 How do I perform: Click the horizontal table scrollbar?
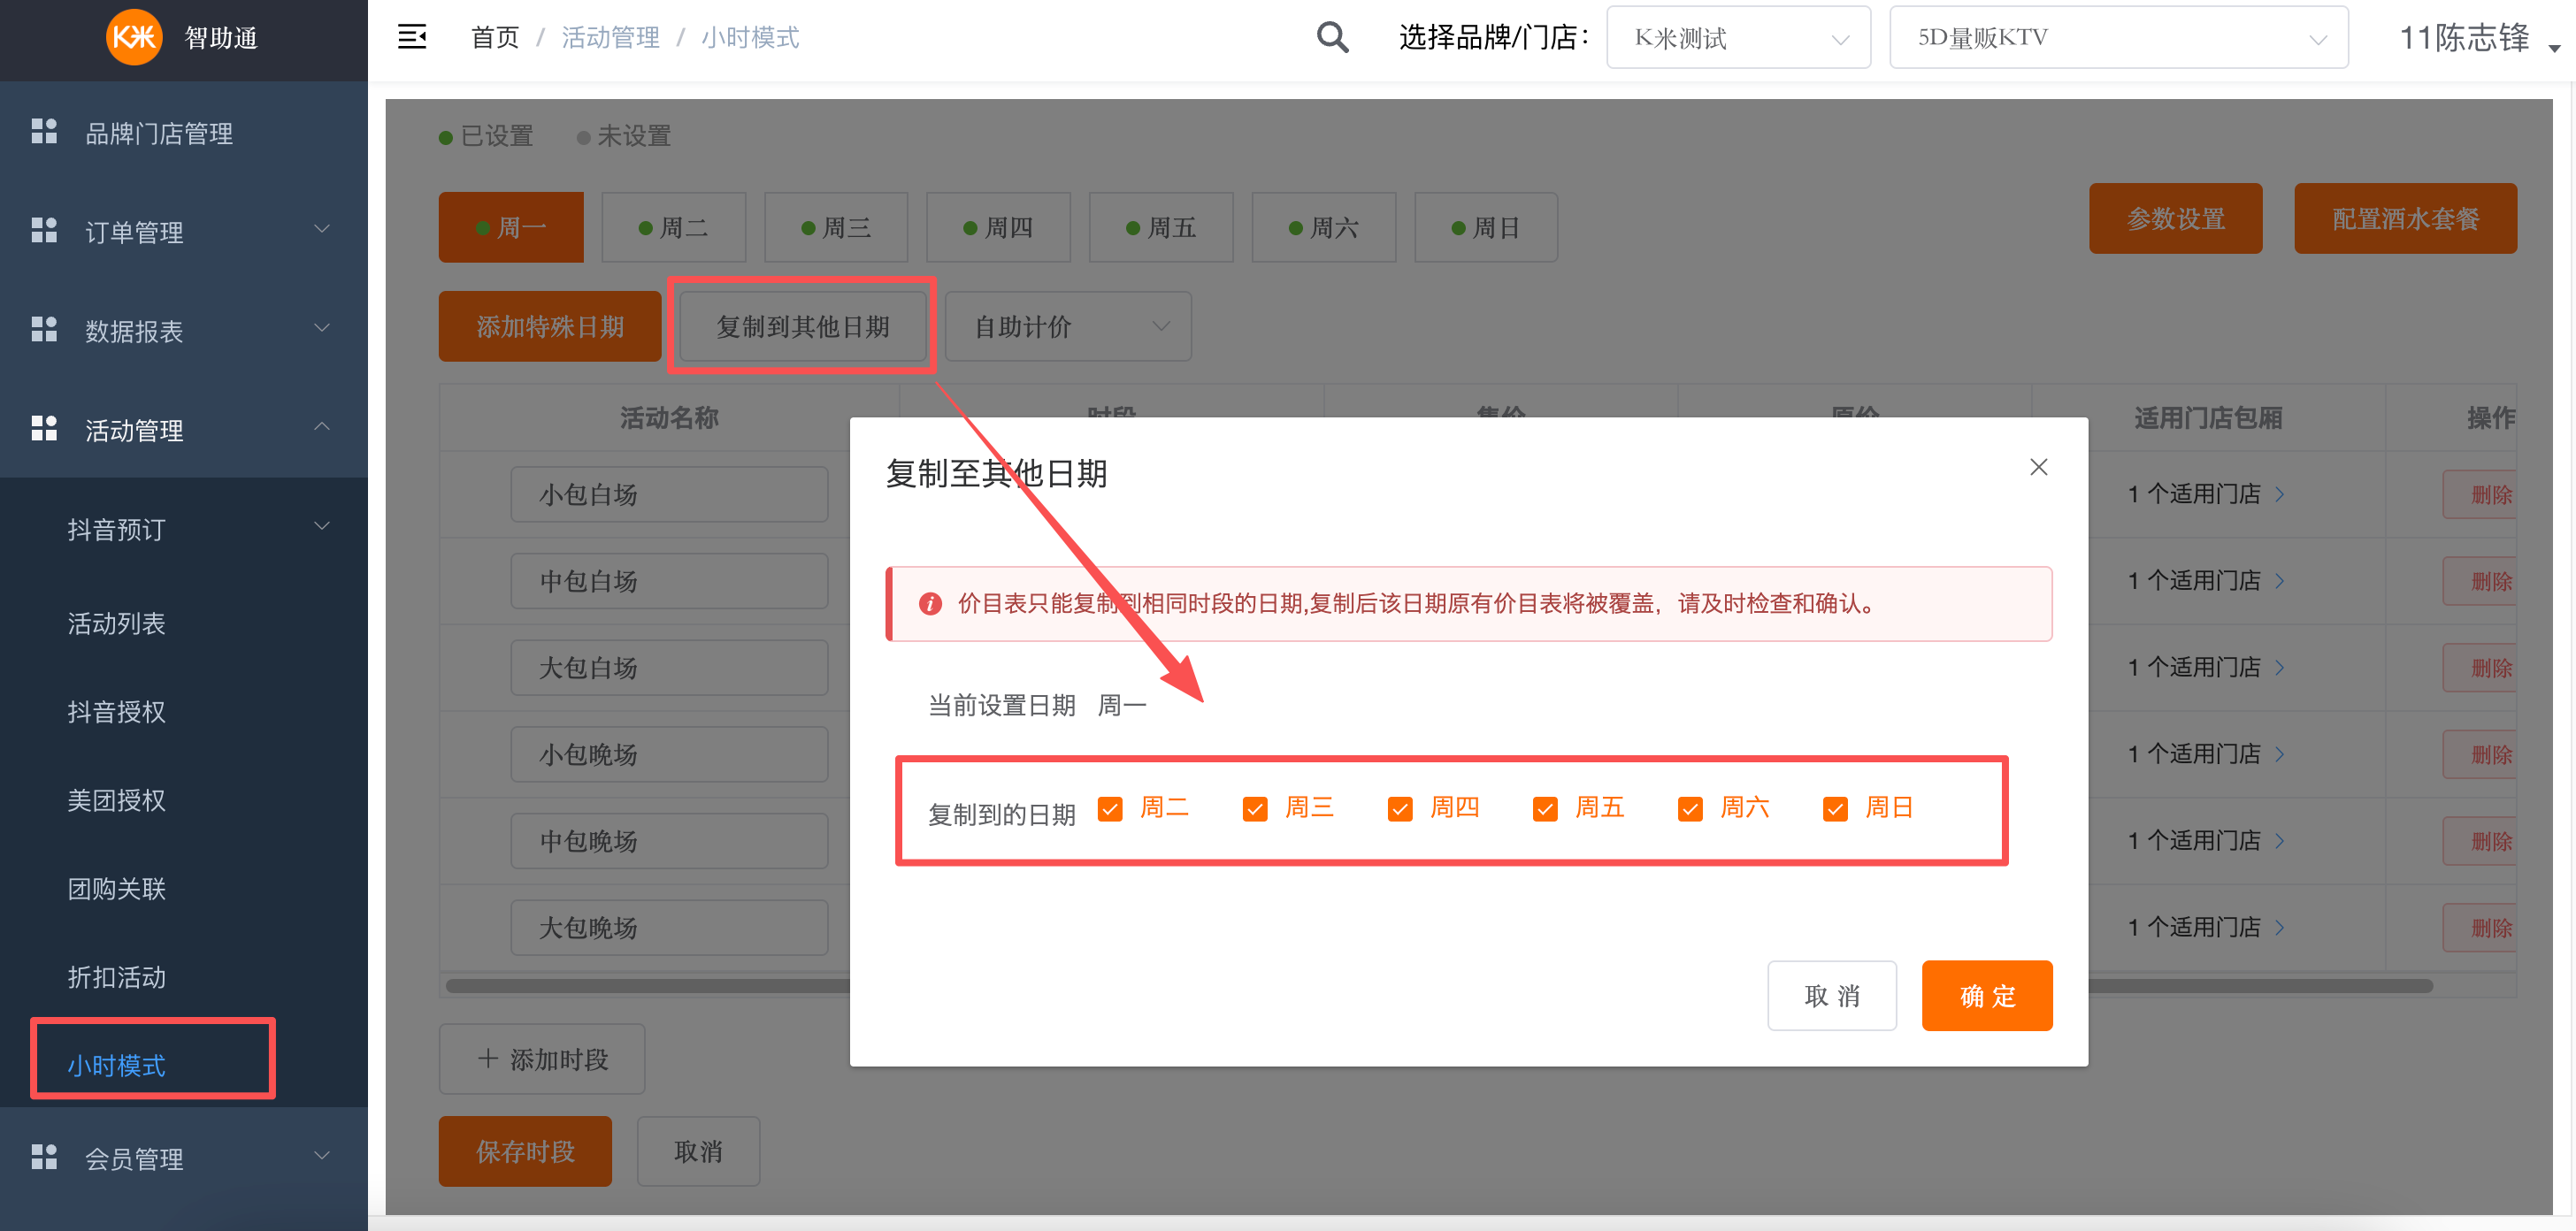click(x=1440, y=986)
